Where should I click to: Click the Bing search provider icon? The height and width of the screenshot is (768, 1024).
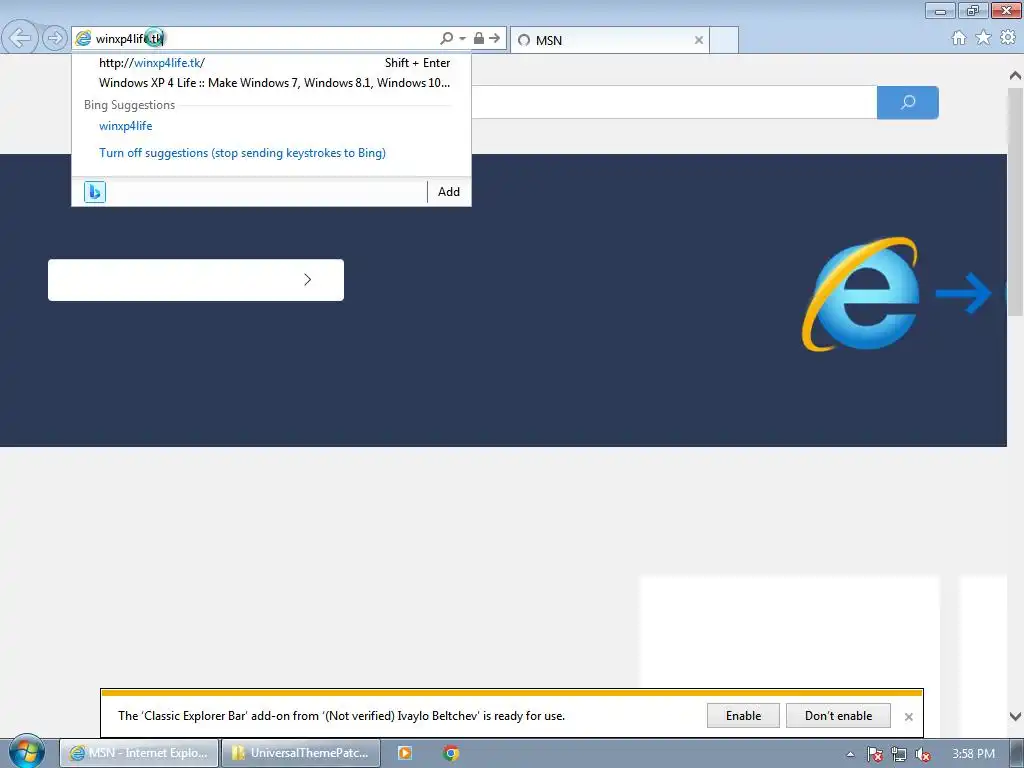[x=95, y=192]
